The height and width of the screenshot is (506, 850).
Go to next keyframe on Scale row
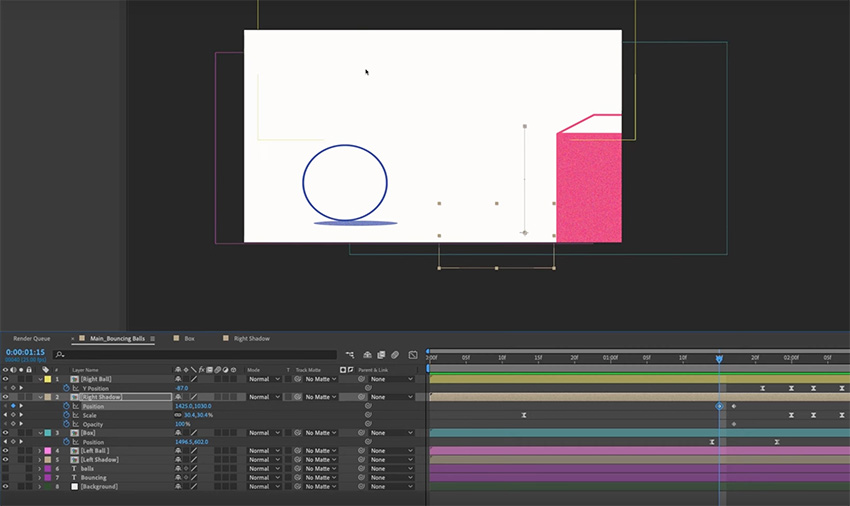(x=21, y=415)
